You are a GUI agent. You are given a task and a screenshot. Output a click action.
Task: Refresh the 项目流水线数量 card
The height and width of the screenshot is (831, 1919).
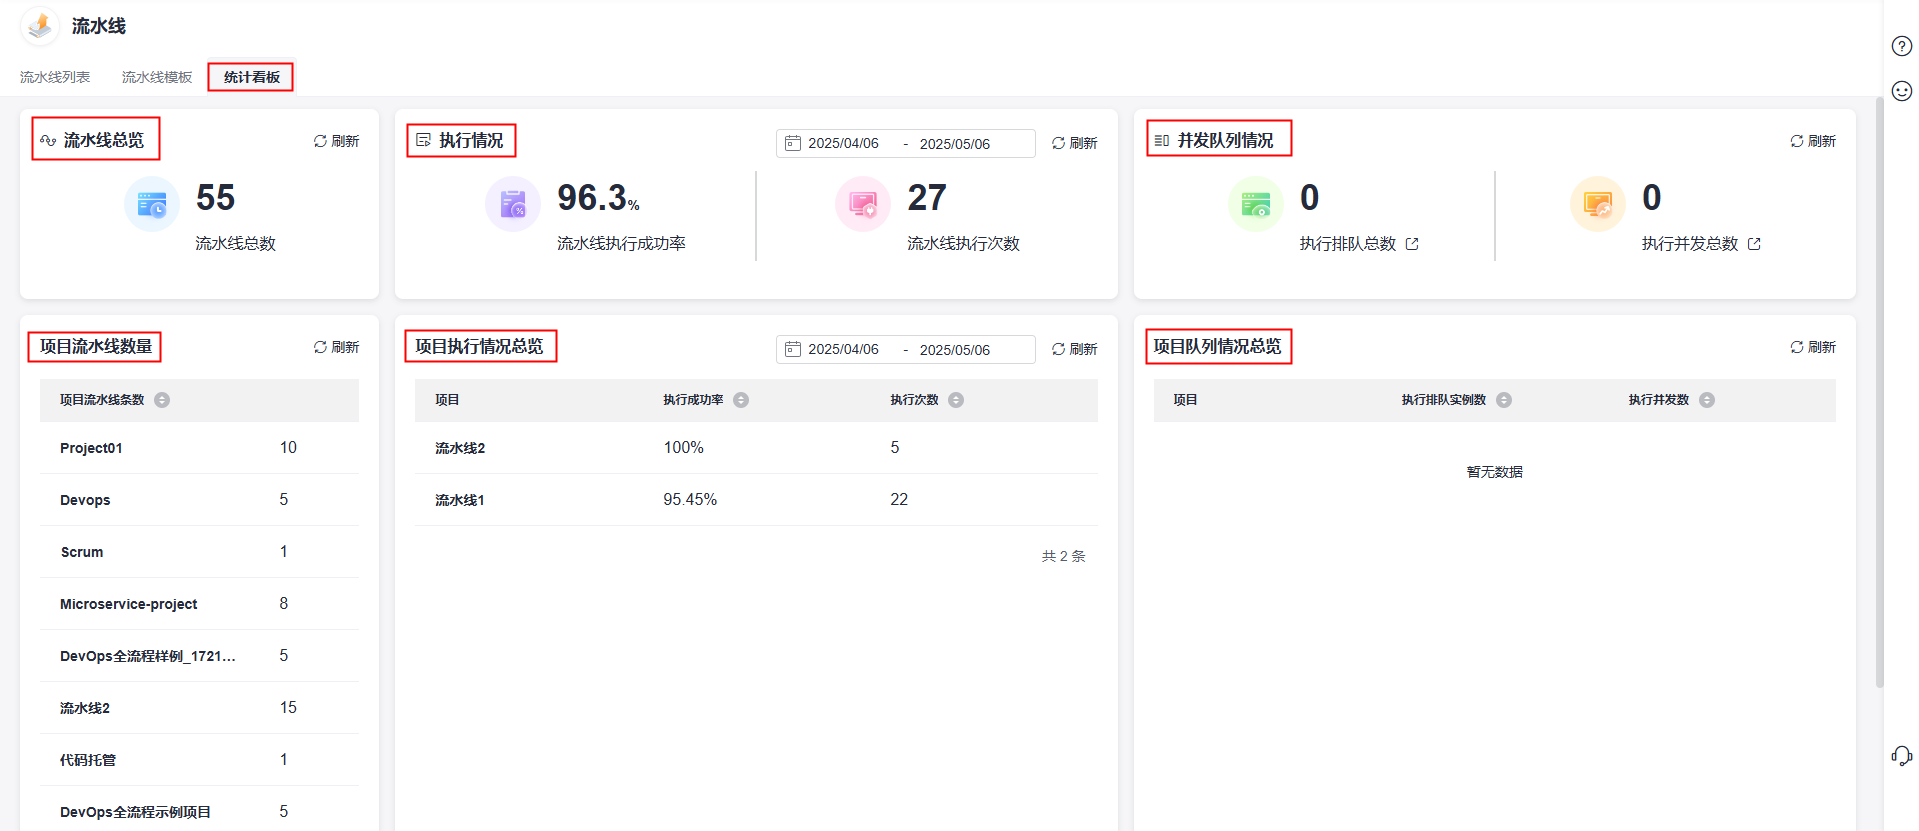coord(336,347)
